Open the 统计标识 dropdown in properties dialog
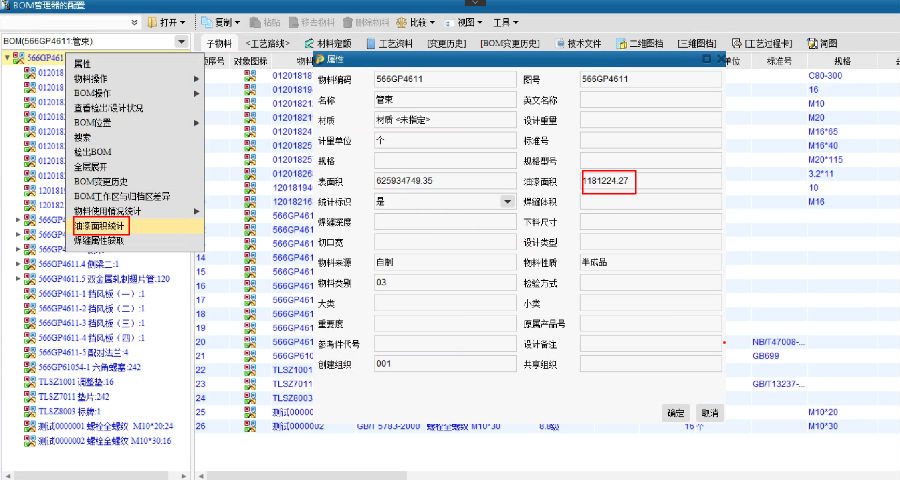Screen dimensions: 900x480 pos(508,201)
